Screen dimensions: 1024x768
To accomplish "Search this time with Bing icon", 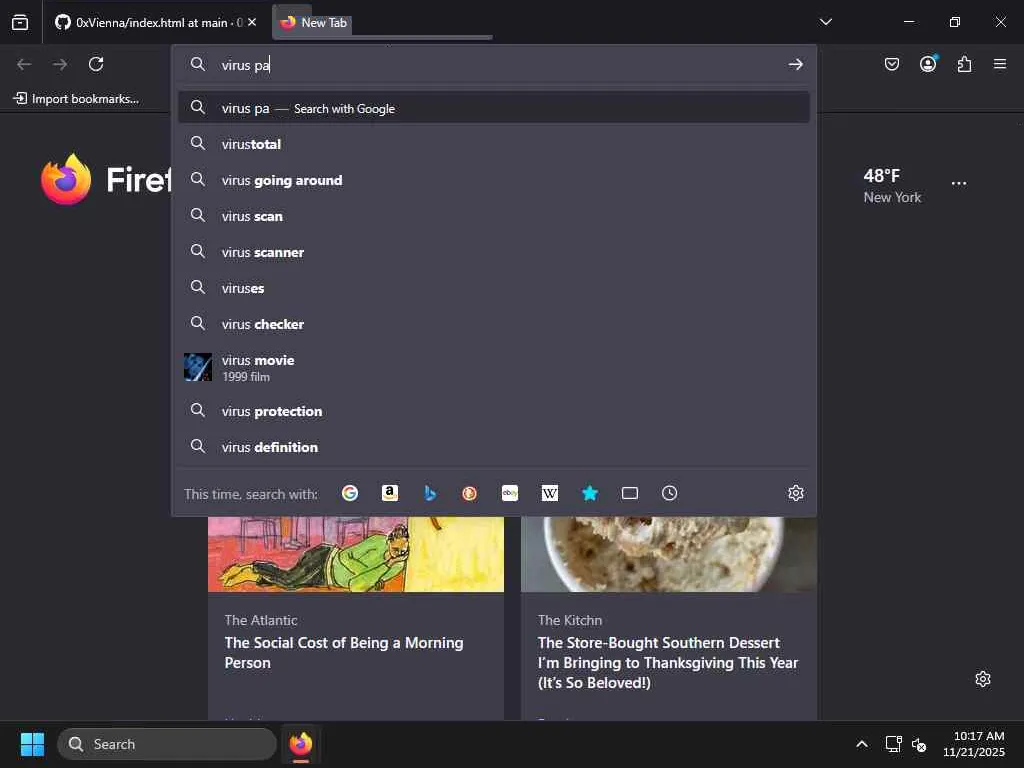I will point(430,493).
